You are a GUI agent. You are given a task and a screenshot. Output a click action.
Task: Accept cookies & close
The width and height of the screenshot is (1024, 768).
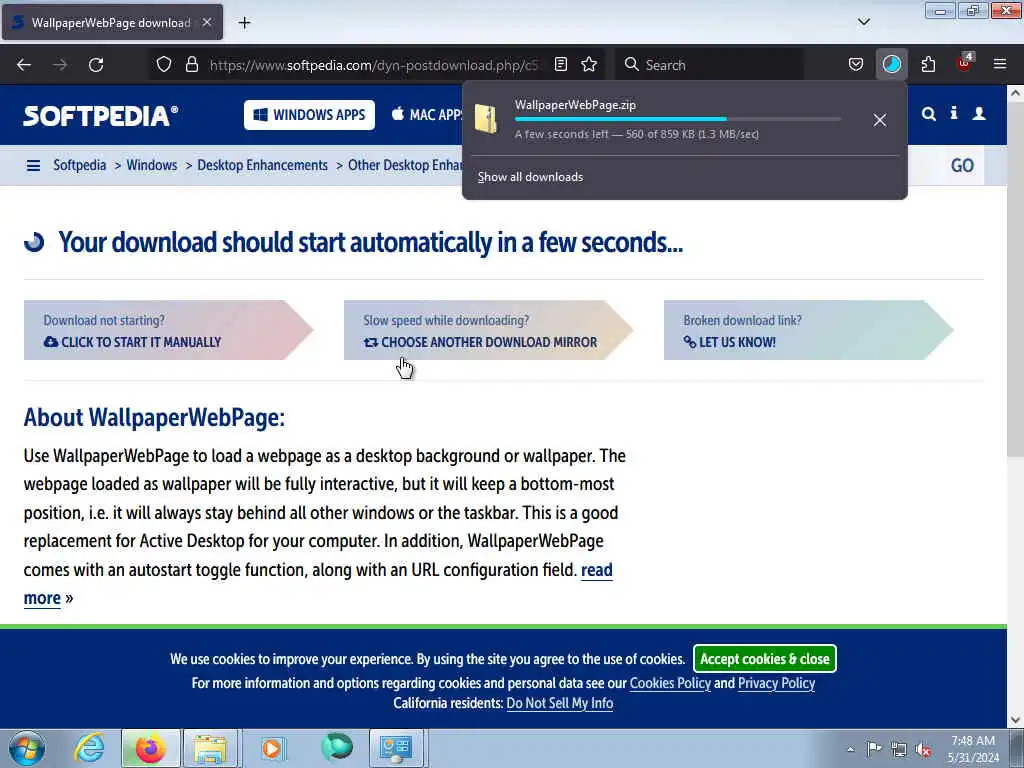(765, 658)
